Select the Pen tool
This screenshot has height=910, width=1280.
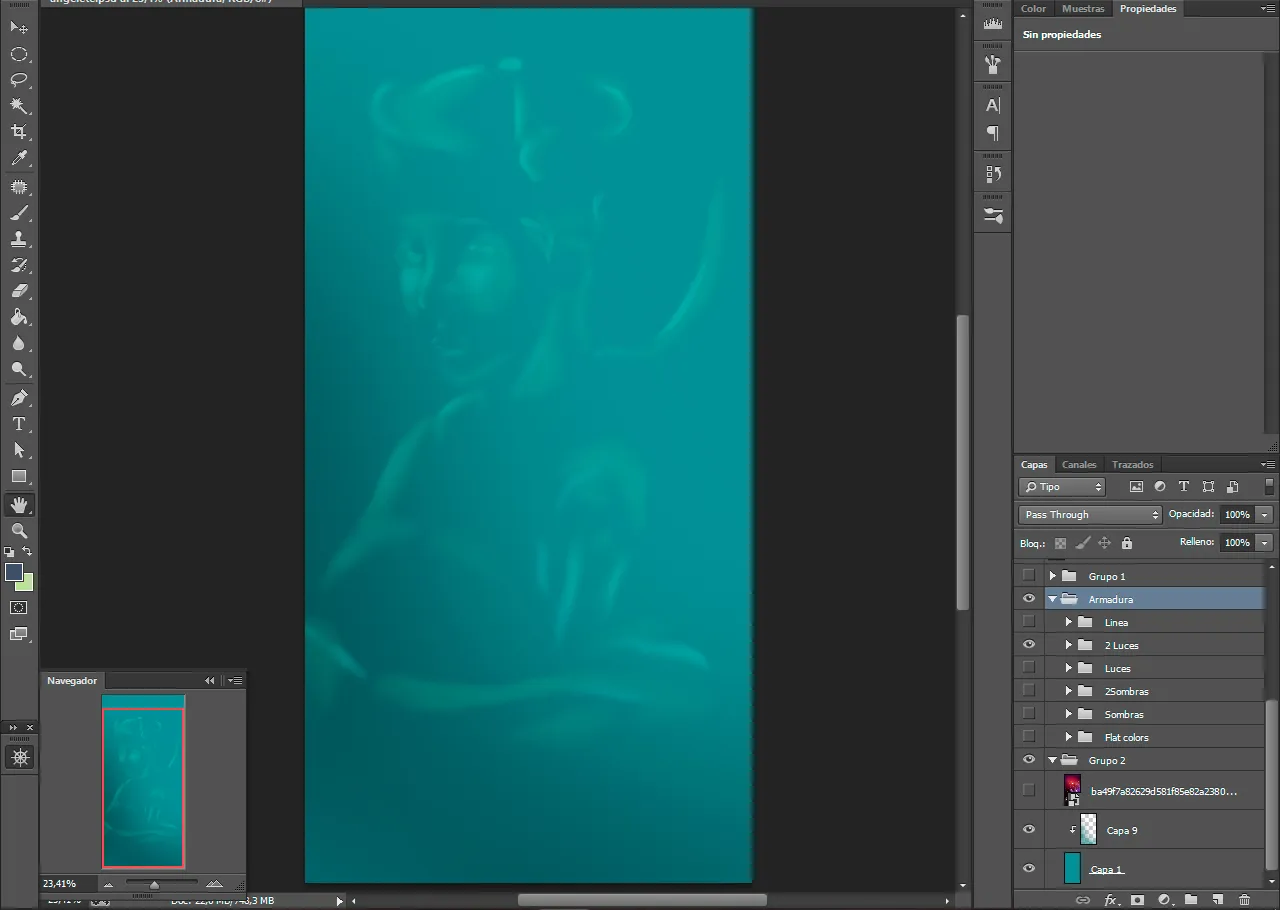pyautogui.click(x=19, y=398)
